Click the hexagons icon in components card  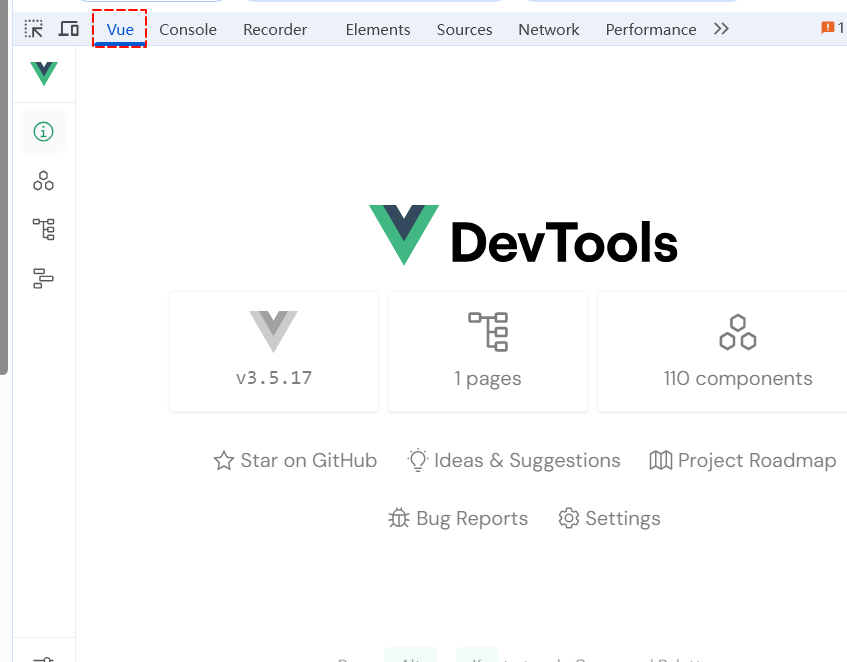pyautogui.click(x=737, y=332)
